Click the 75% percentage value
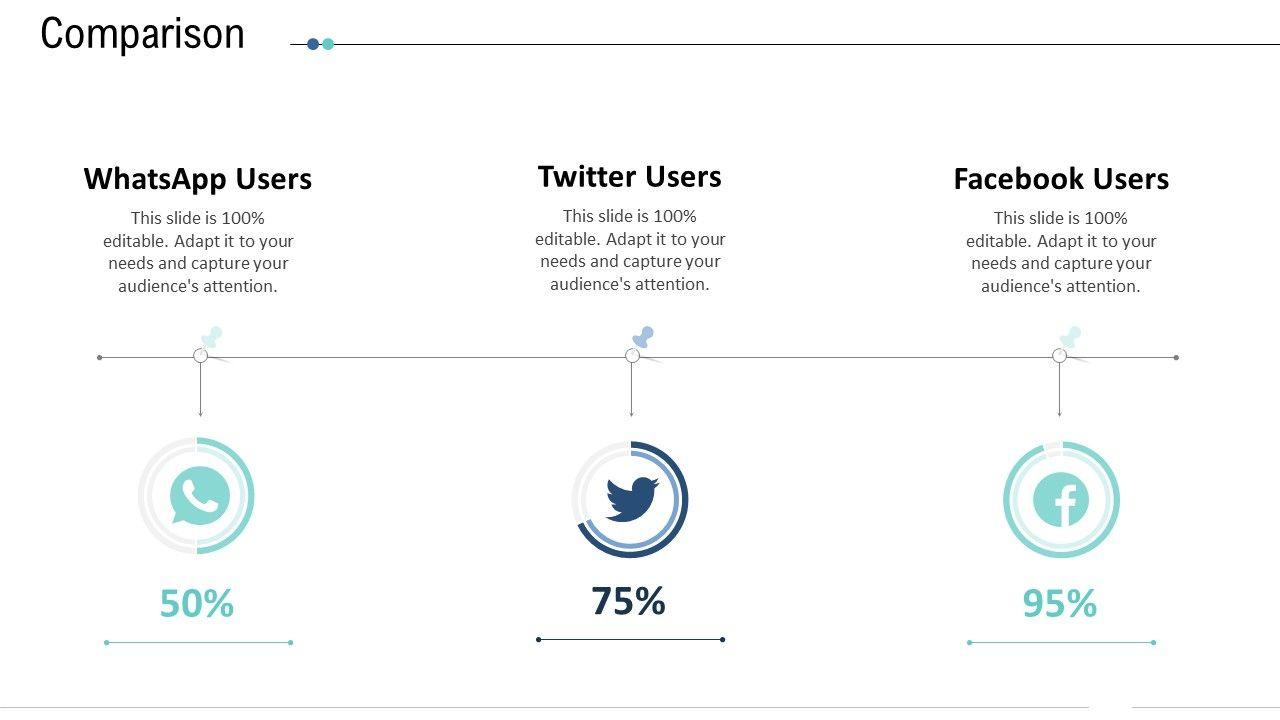Viewport: 1280px width, 720px height. (629, 602)
